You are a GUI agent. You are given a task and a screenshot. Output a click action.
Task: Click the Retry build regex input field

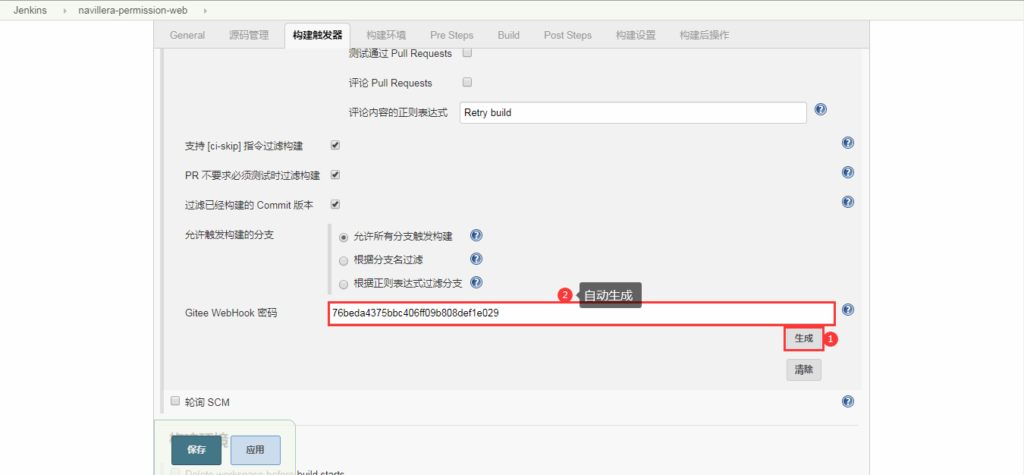633,112
